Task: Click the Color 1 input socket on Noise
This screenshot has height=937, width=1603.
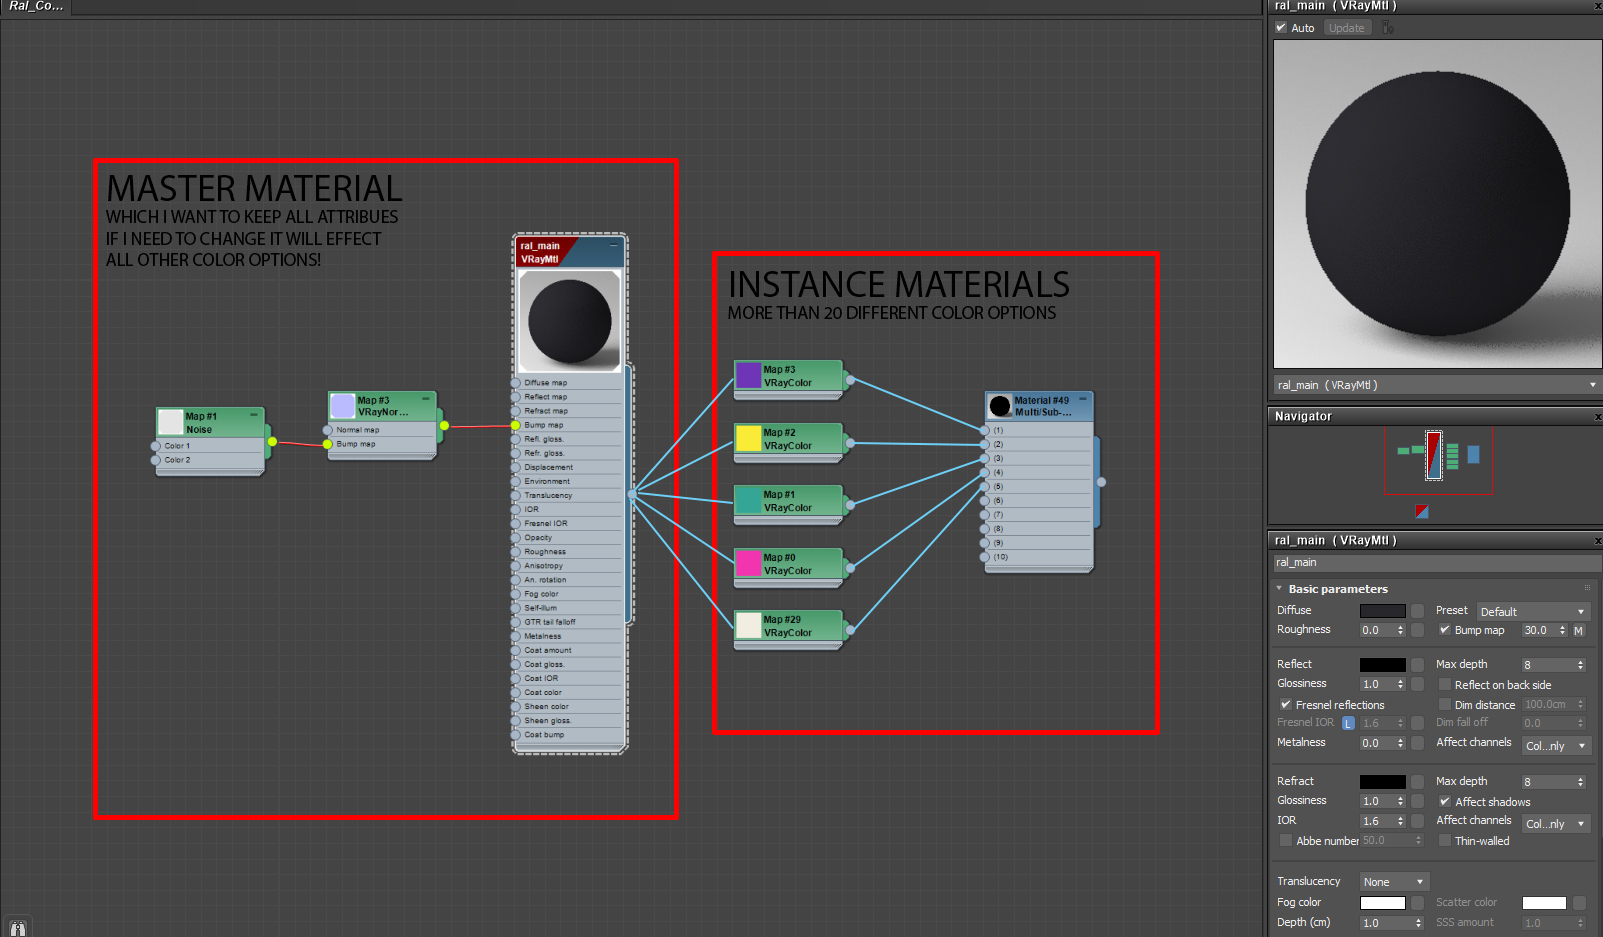Action: (156, 446)
